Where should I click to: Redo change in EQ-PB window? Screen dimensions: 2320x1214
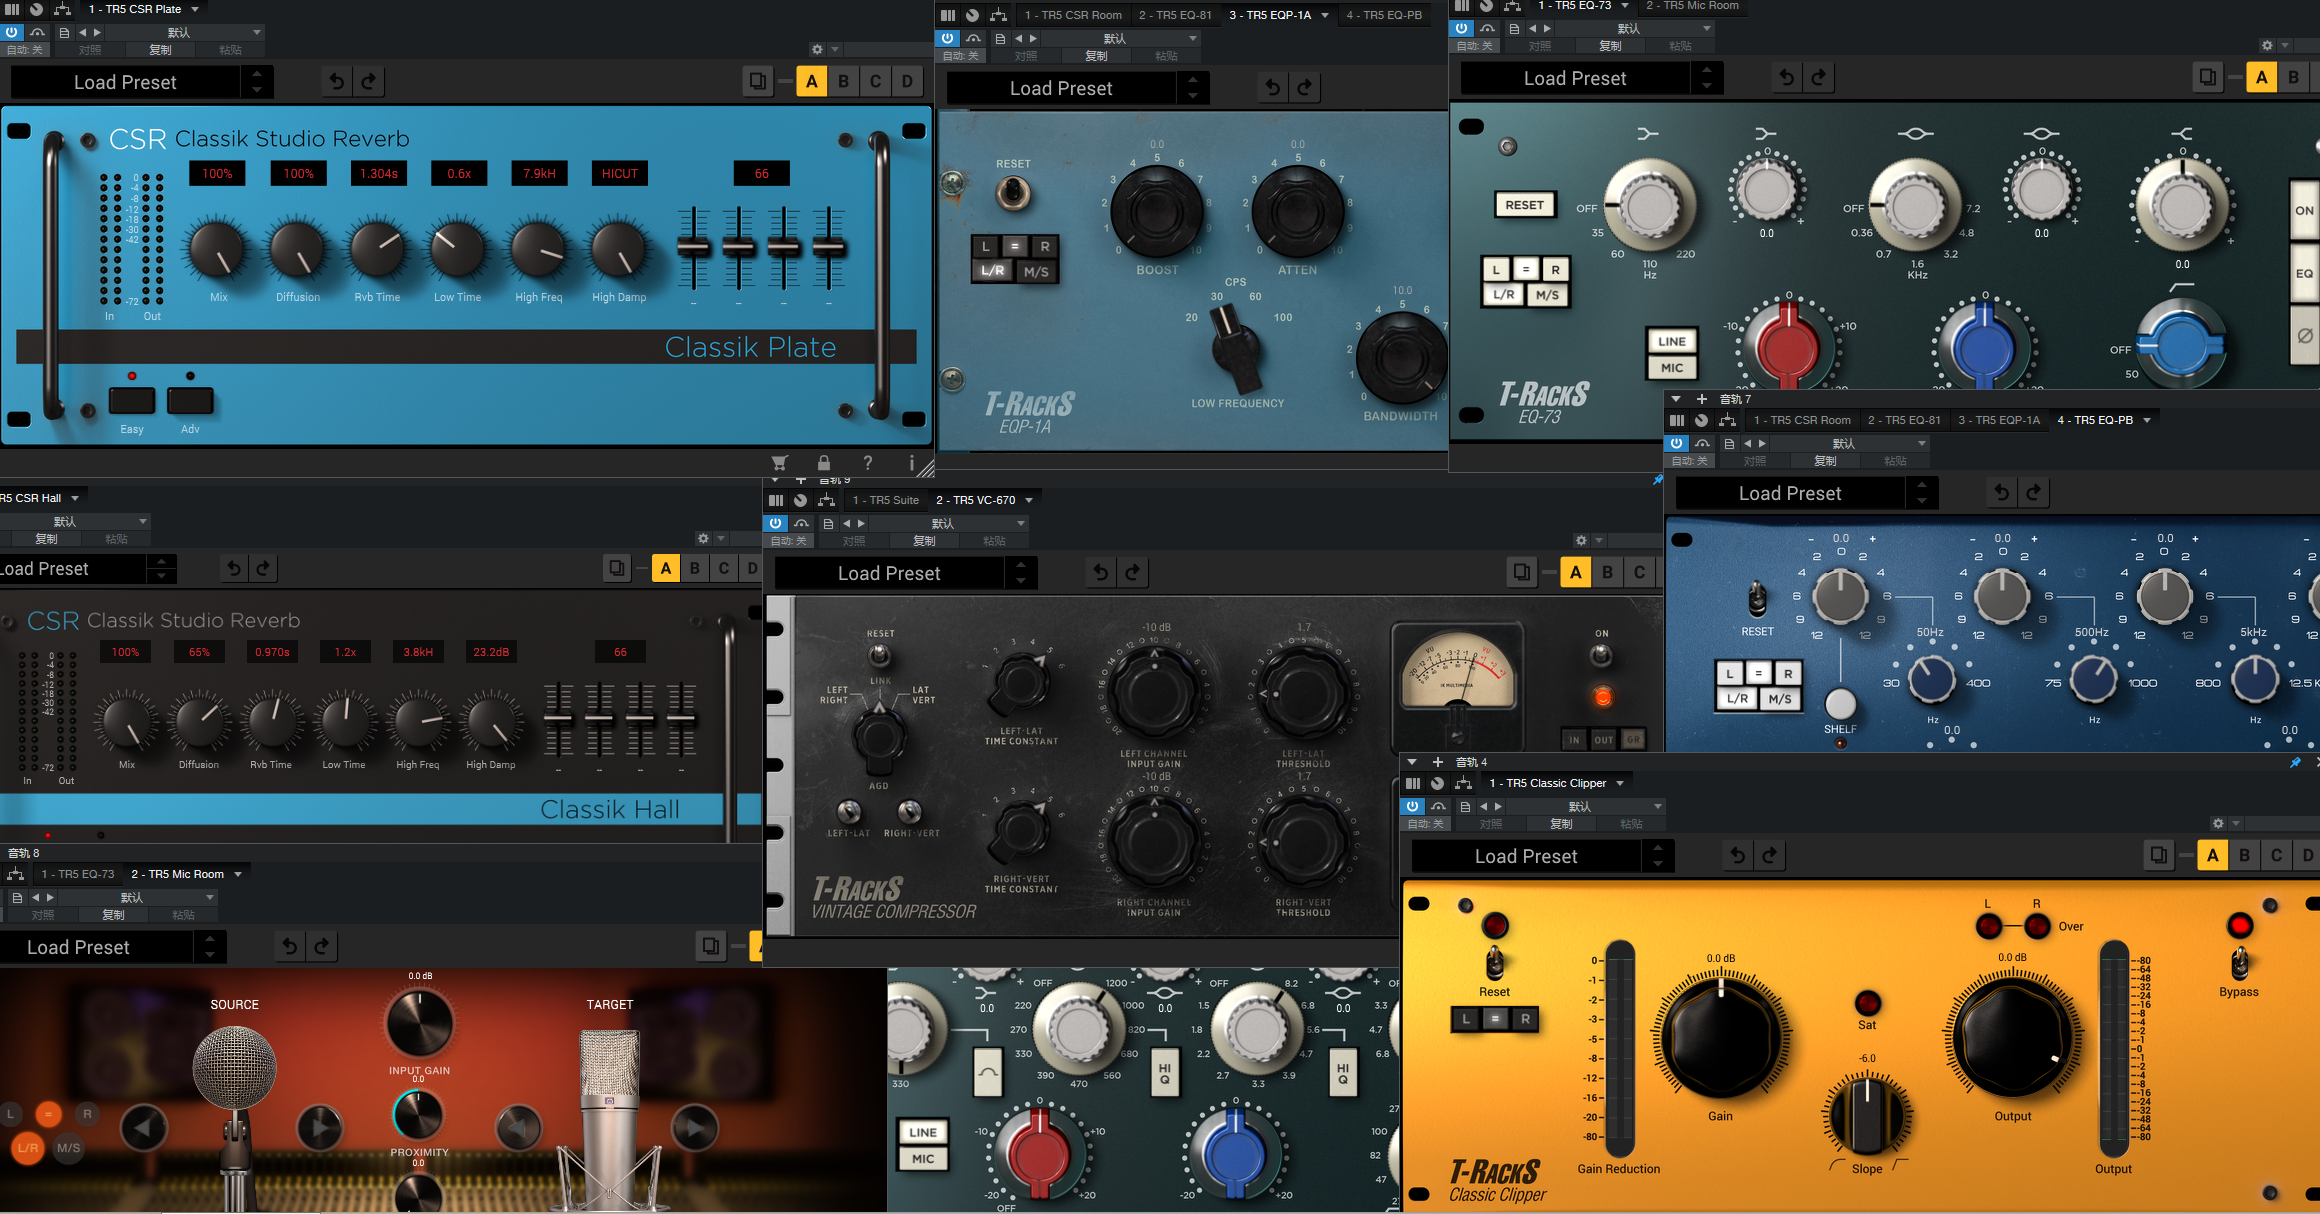tap(2034, 493)
